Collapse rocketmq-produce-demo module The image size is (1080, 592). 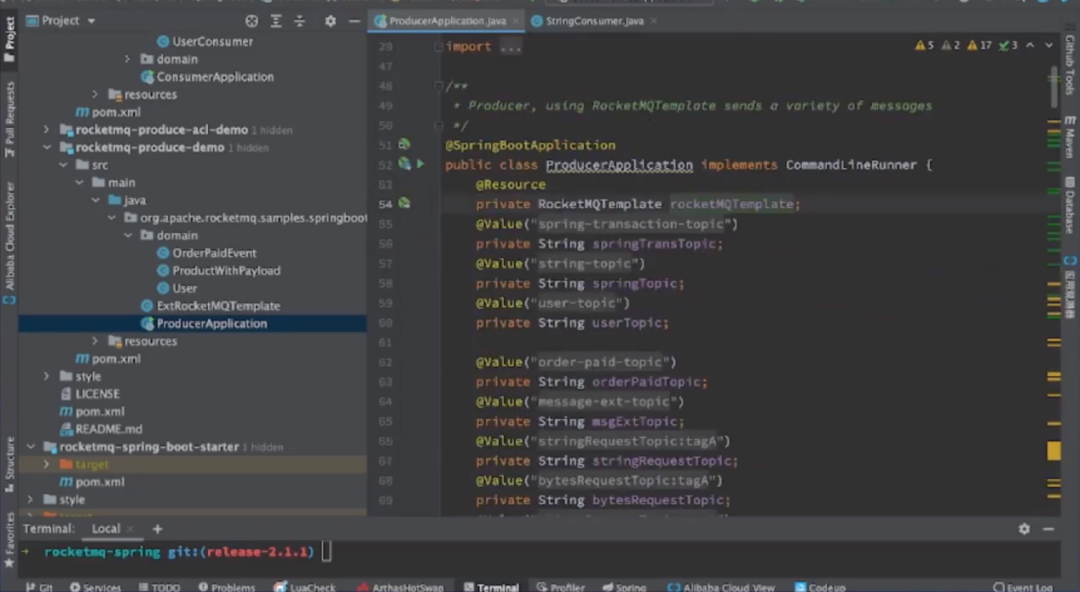46,147
